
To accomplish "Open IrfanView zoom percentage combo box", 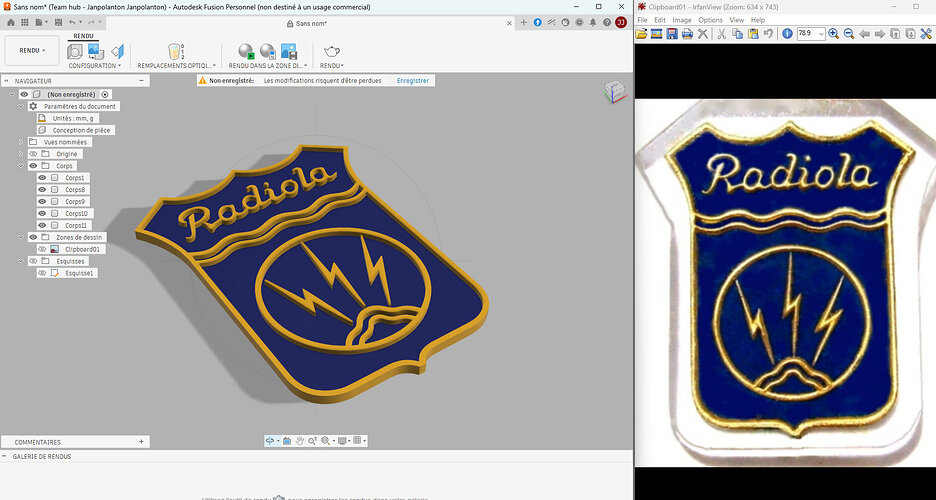I will [x=811, y=34].
